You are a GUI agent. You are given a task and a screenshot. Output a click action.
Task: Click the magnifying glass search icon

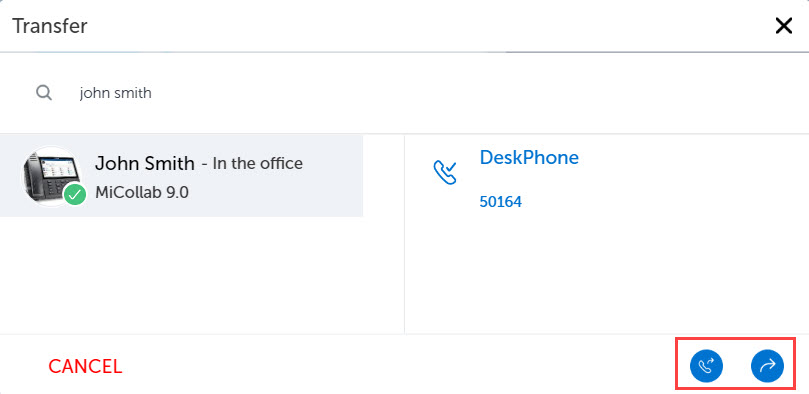(x=44, y=93)
